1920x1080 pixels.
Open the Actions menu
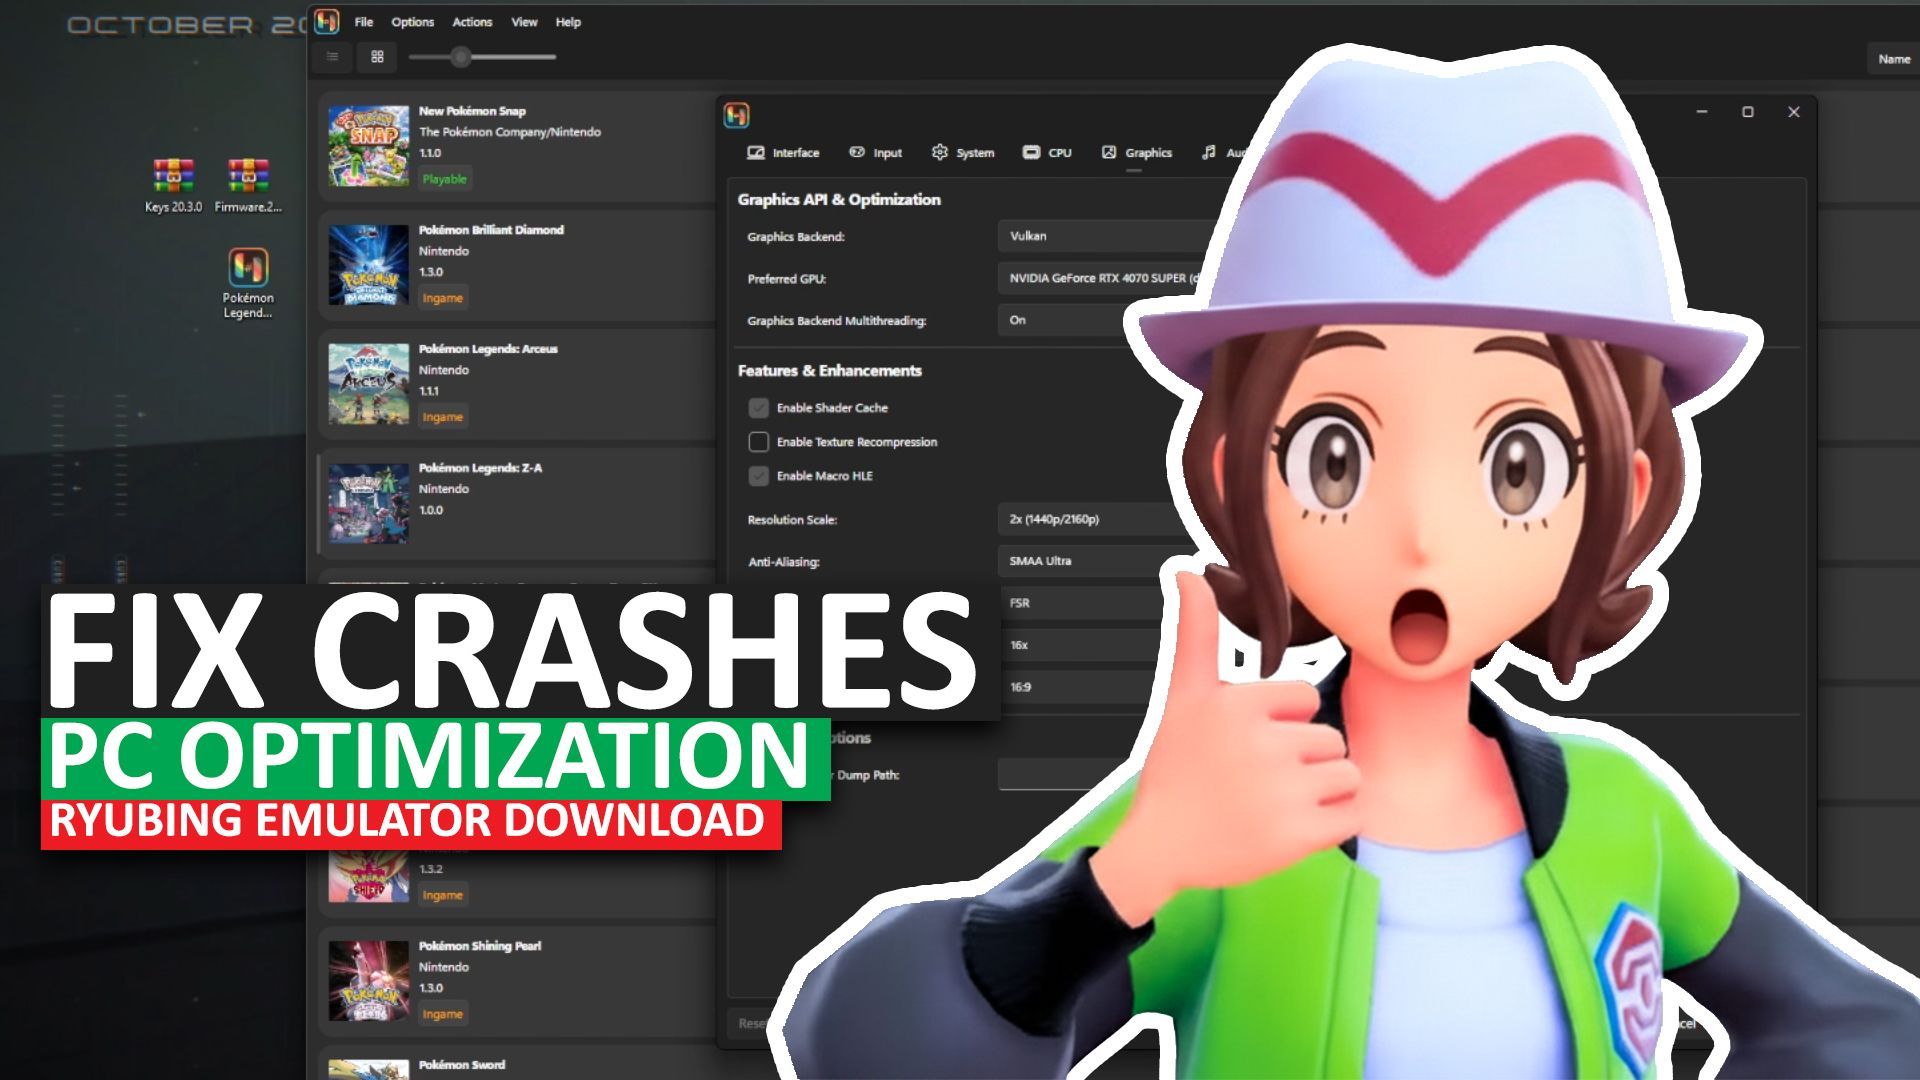tap(472, 22)
